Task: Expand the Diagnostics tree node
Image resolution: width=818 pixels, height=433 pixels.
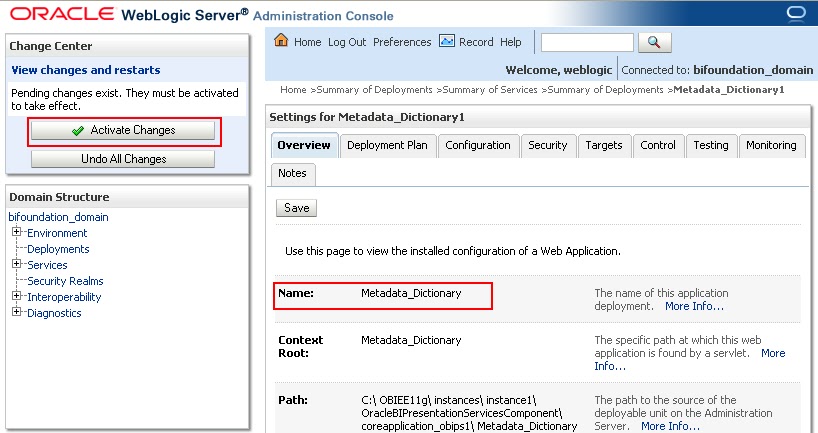Action: [x=16, y=311]
